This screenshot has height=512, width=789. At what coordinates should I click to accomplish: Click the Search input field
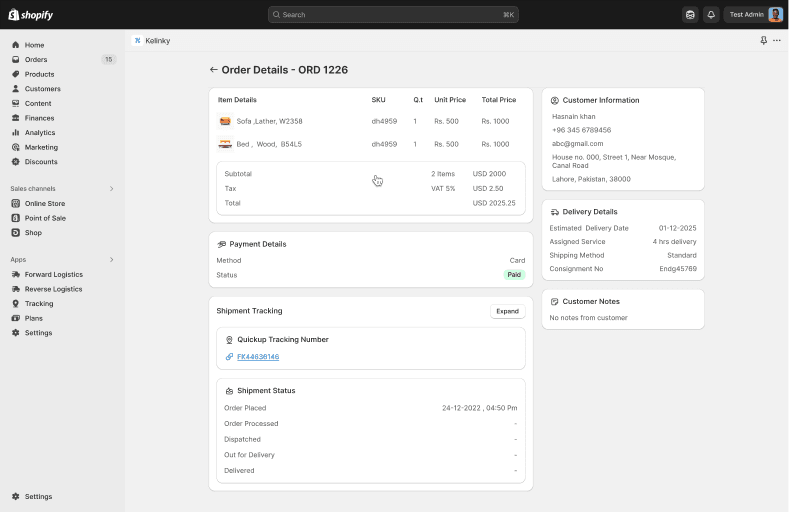point(393,15)
